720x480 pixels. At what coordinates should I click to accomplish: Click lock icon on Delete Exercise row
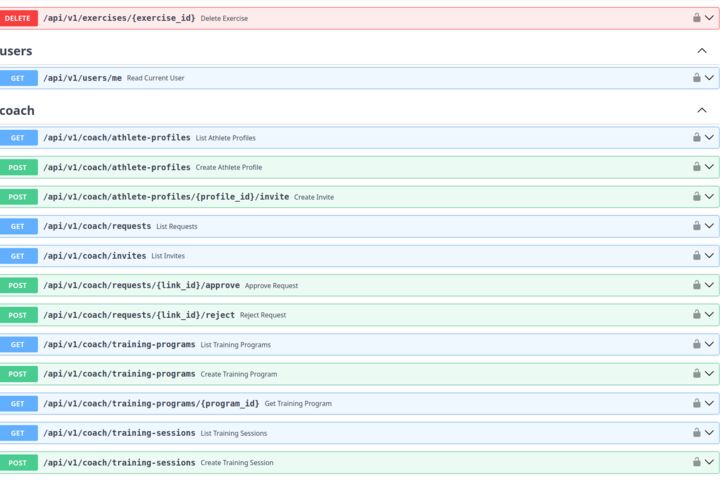pyautogui.click(x=697, y=17)
